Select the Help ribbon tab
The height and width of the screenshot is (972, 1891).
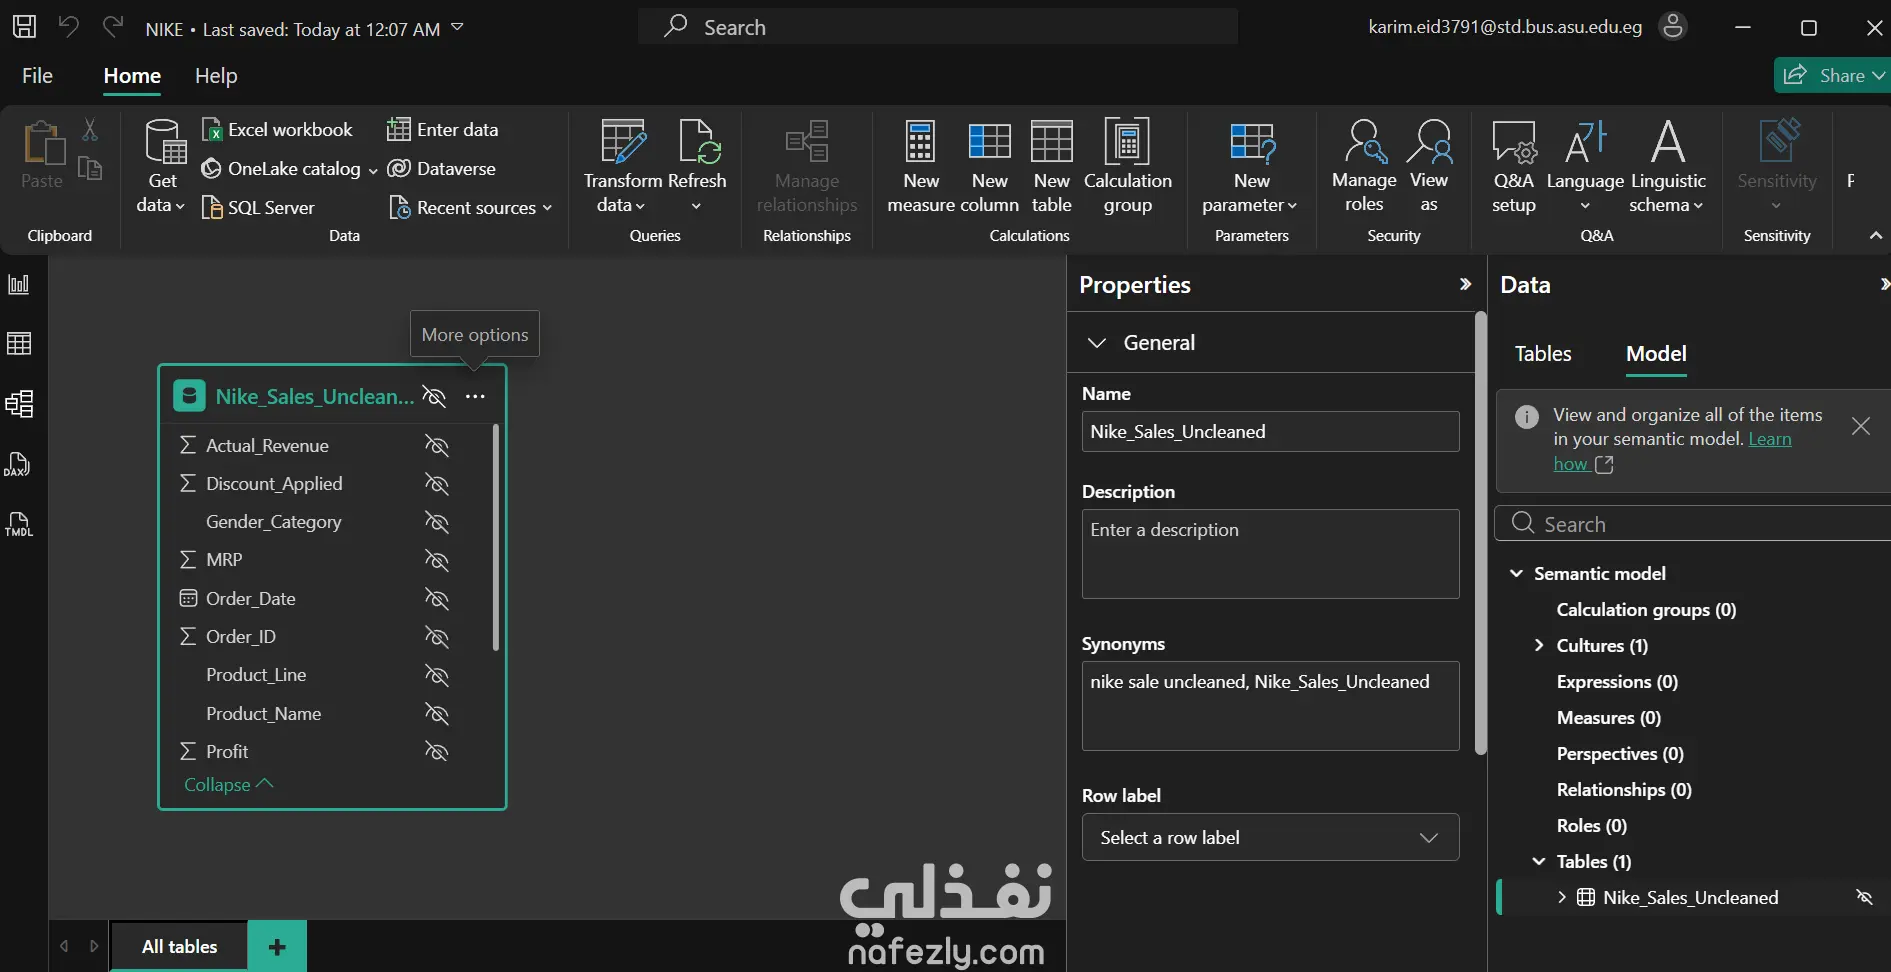point(216,76)
